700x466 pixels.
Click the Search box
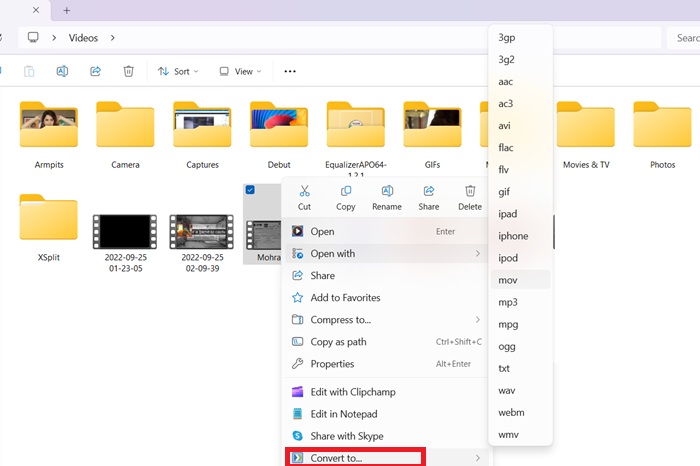pos(683,37)
